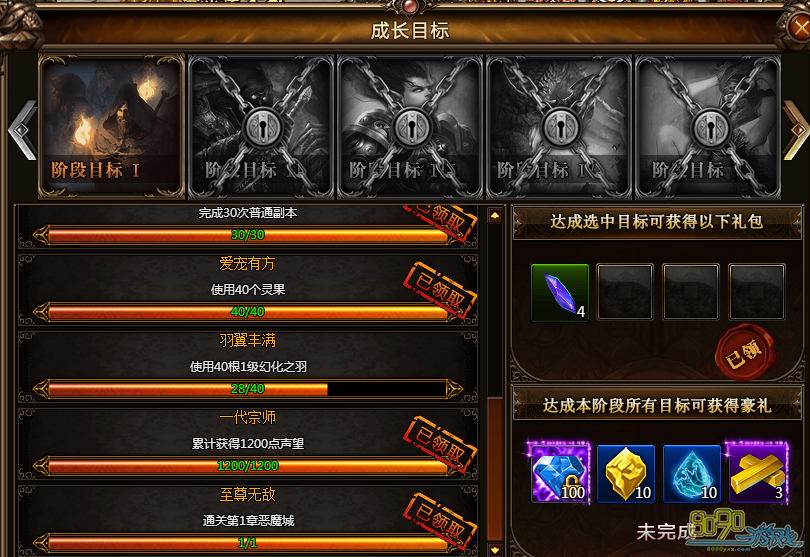Click the gold bars reward icon
810x557 pixels.
[x=758, y=473]
